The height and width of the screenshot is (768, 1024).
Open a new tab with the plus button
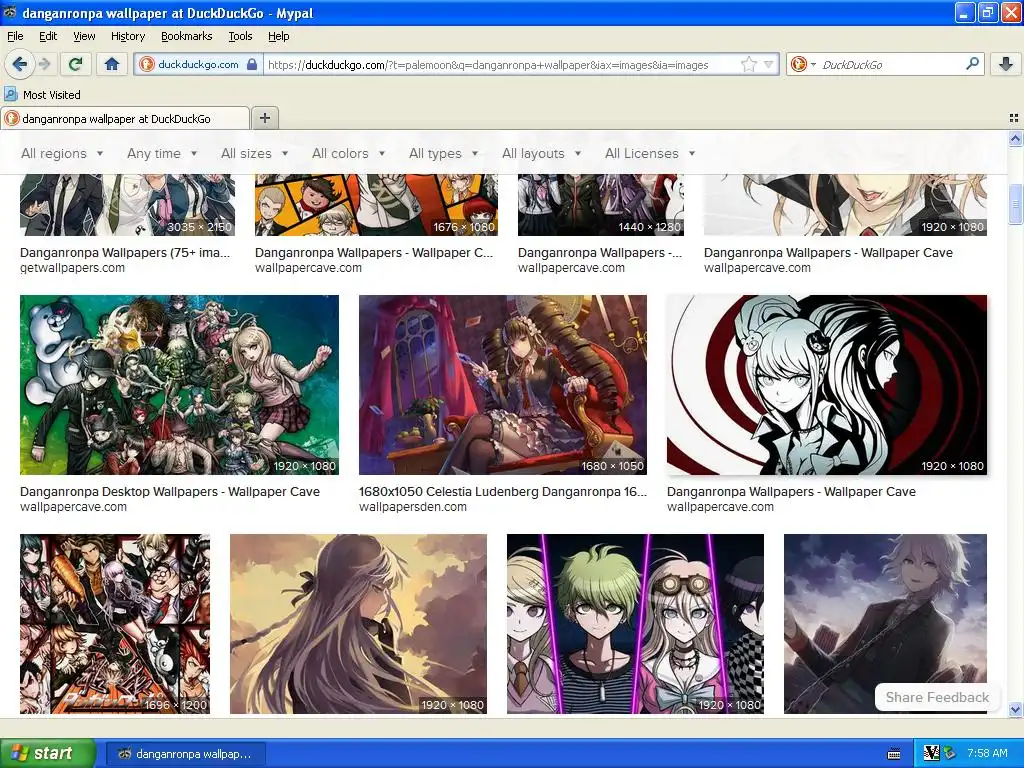click(264, 118)
